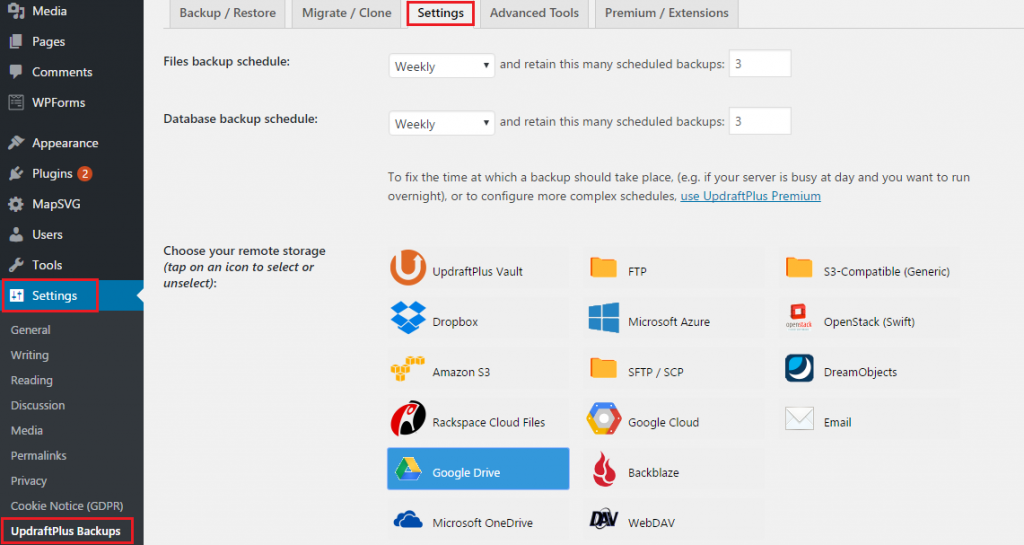
Task: Open Cookie Notice (GDPR) submenu item
Action: 67,506
